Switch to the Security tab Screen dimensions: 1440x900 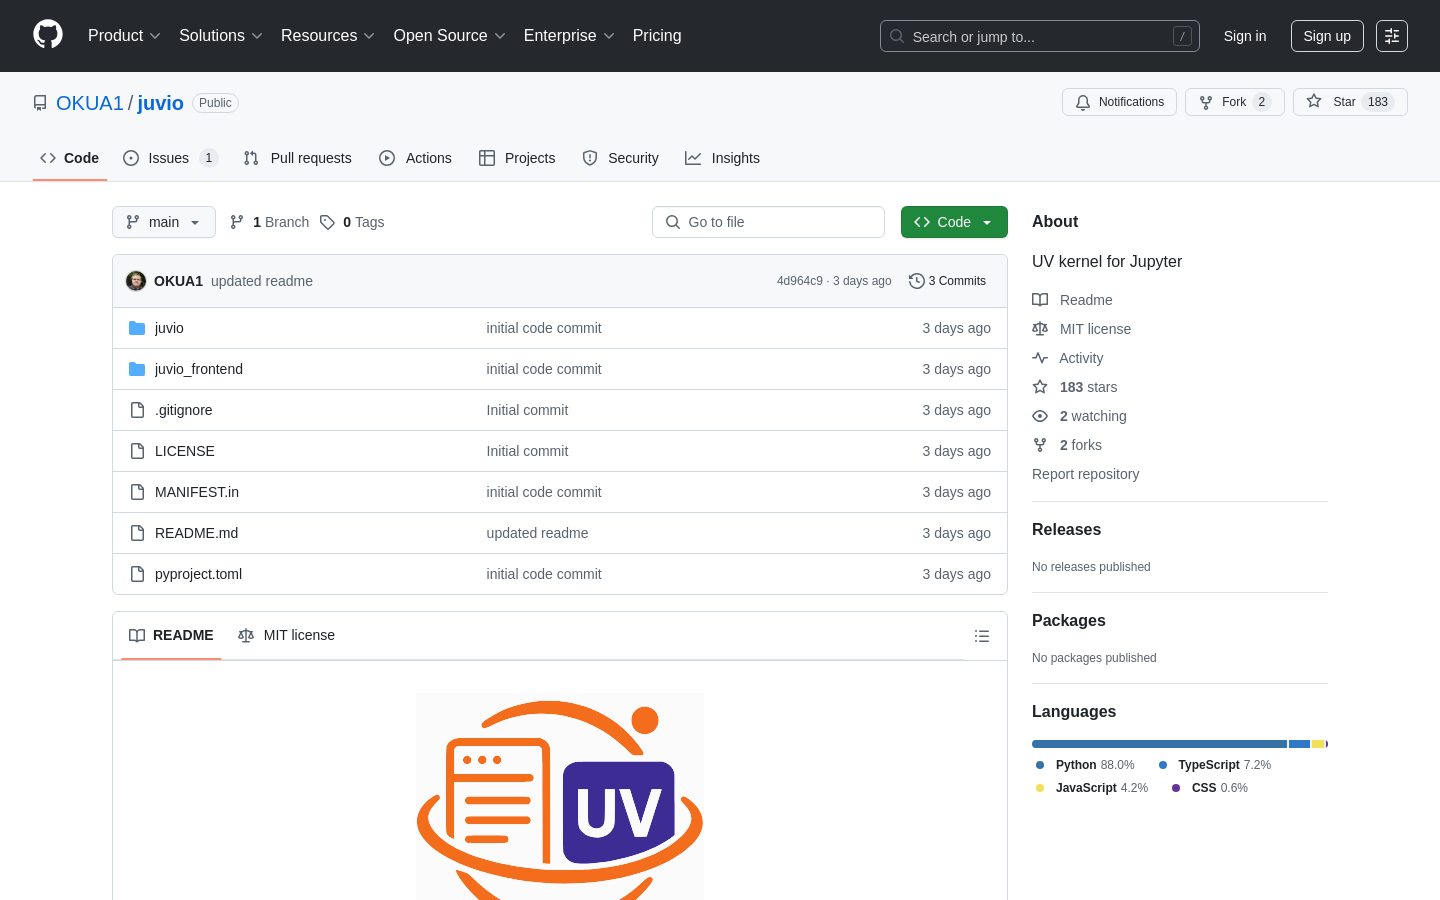coord(621,158)
